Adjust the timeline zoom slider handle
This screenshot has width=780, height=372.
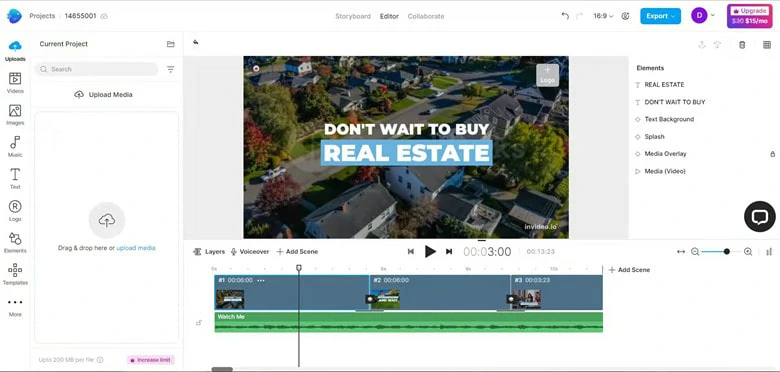click(x=727, y=252)
